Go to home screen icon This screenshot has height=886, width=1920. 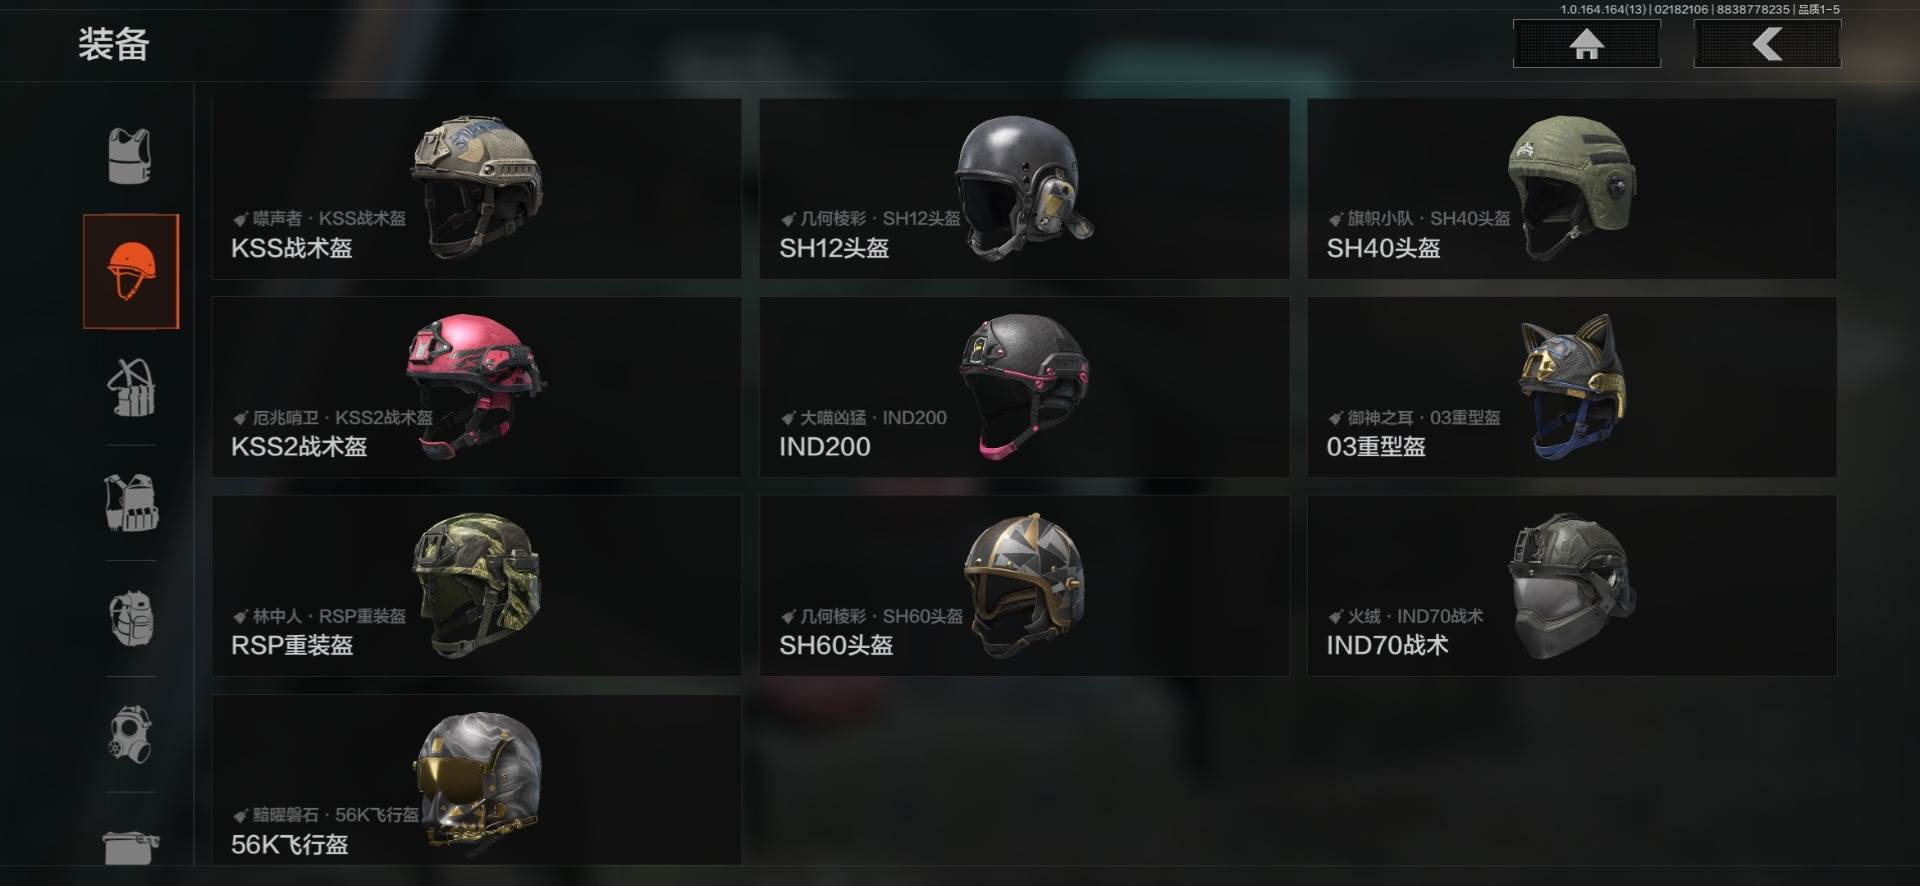pos(1586,44)
